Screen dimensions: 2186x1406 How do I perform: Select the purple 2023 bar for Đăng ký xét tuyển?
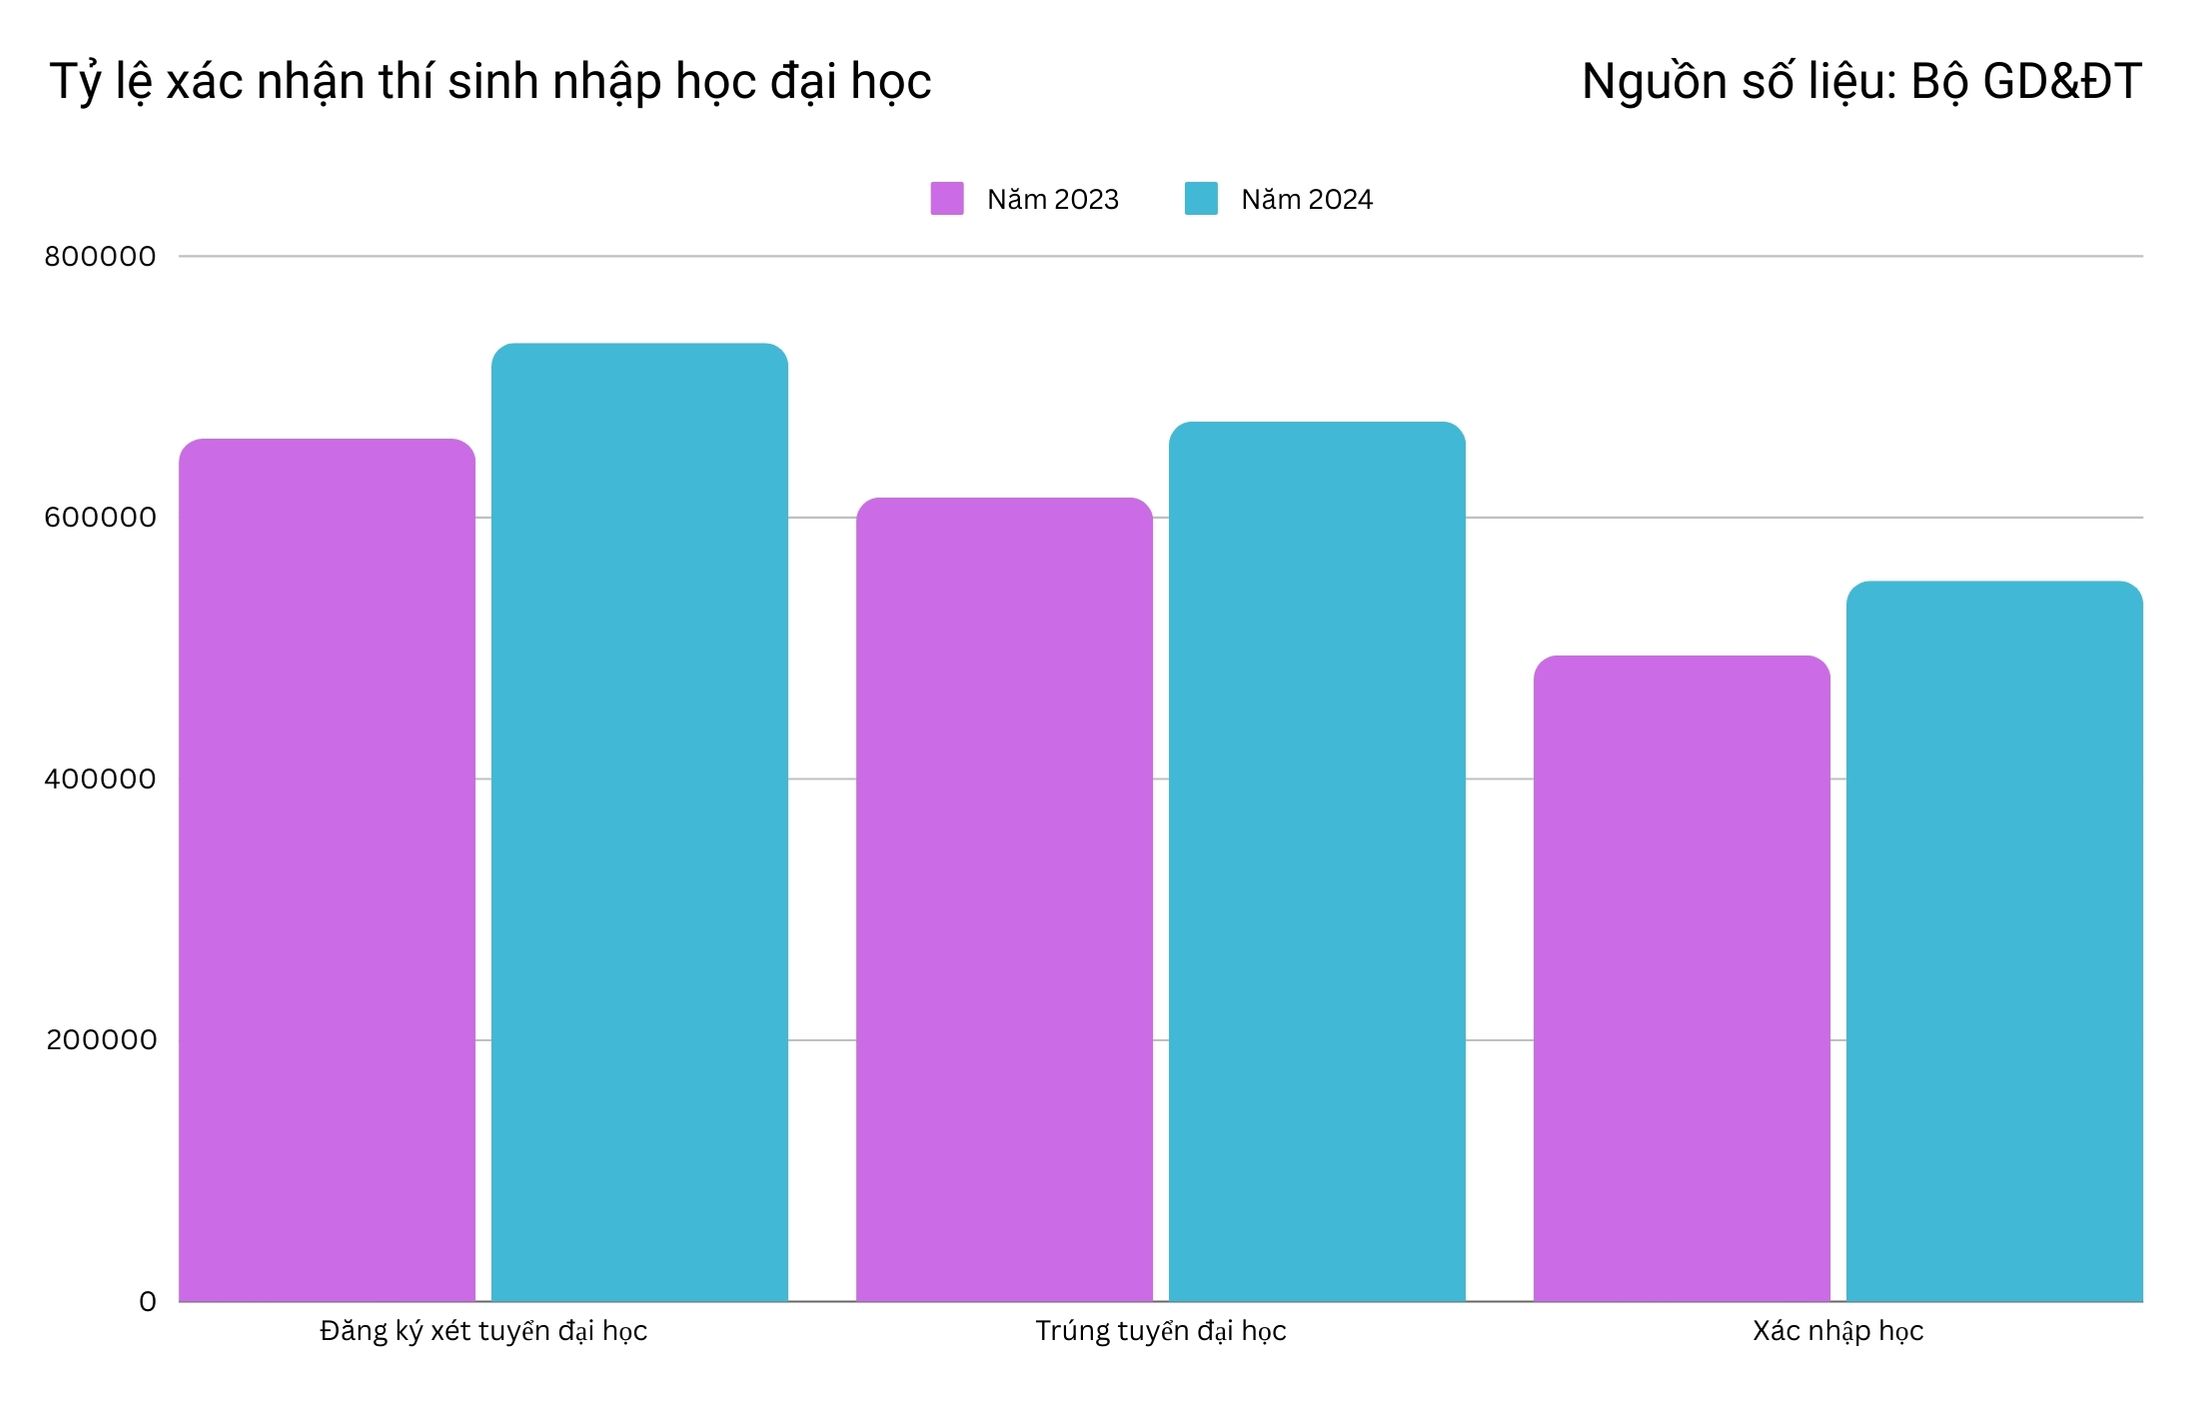pos(327,870)
